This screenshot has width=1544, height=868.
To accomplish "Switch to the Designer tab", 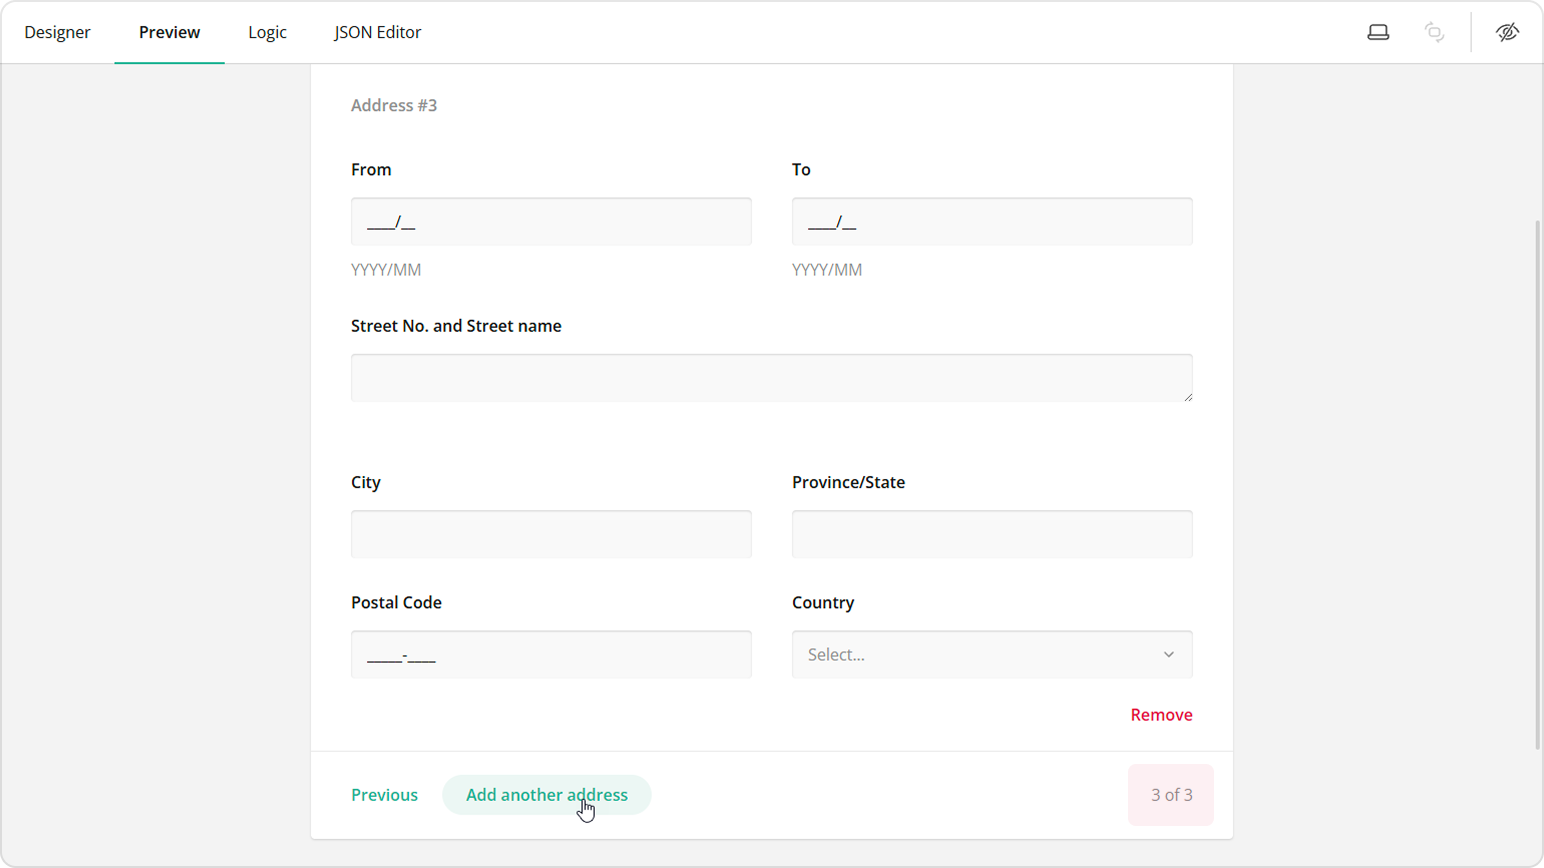I will tap(57, 31).
